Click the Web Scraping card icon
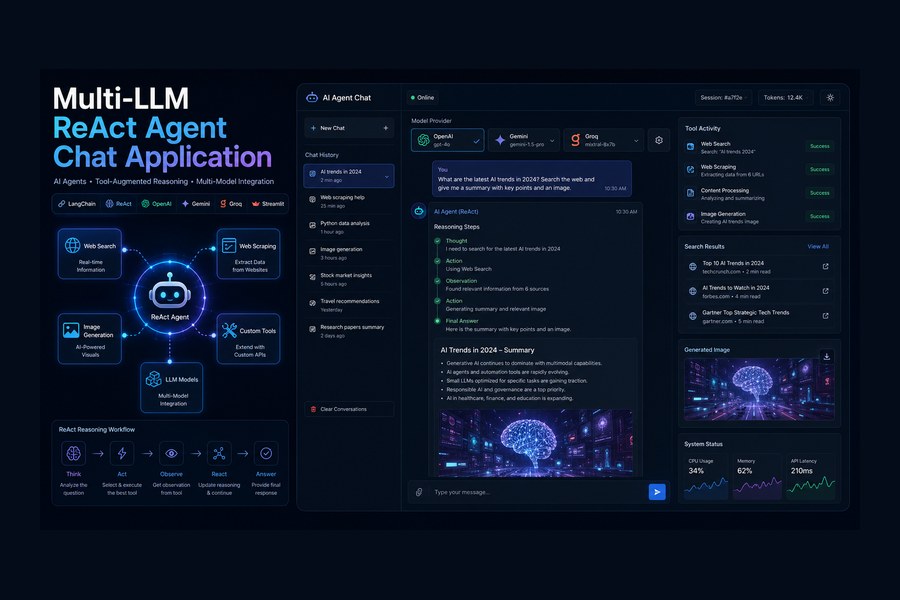 pyautogui.click(x=229, y=245)
